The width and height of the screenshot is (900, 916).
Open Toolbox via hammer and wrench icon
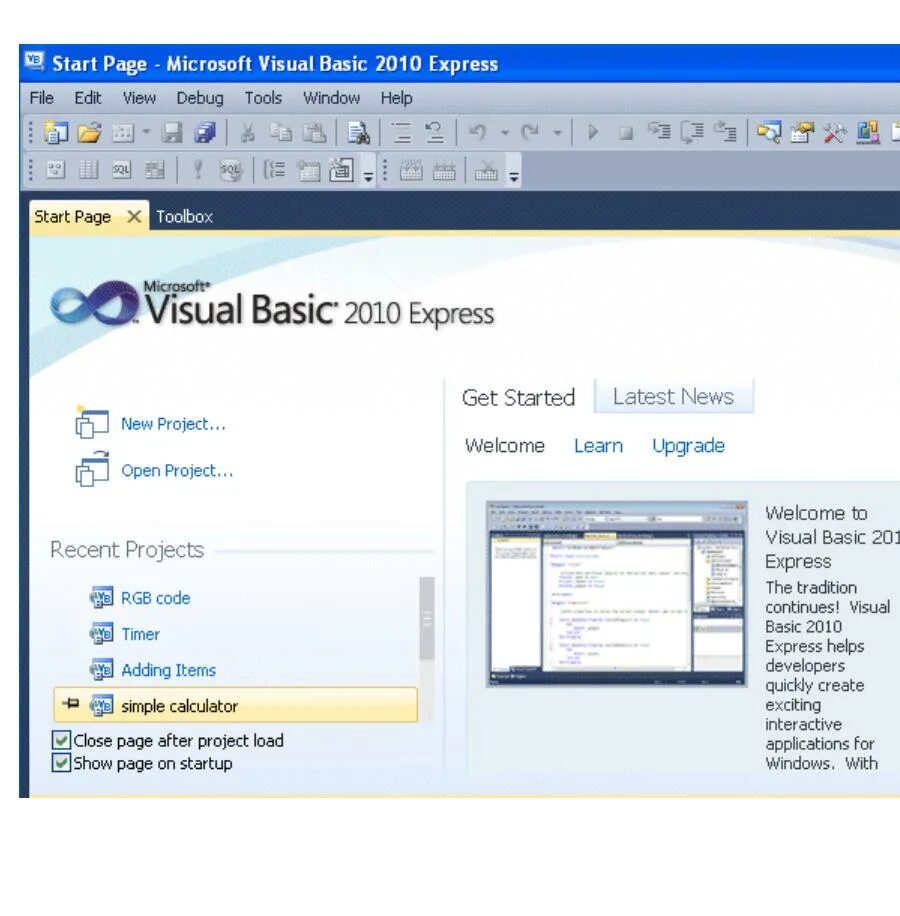[835, 133]
